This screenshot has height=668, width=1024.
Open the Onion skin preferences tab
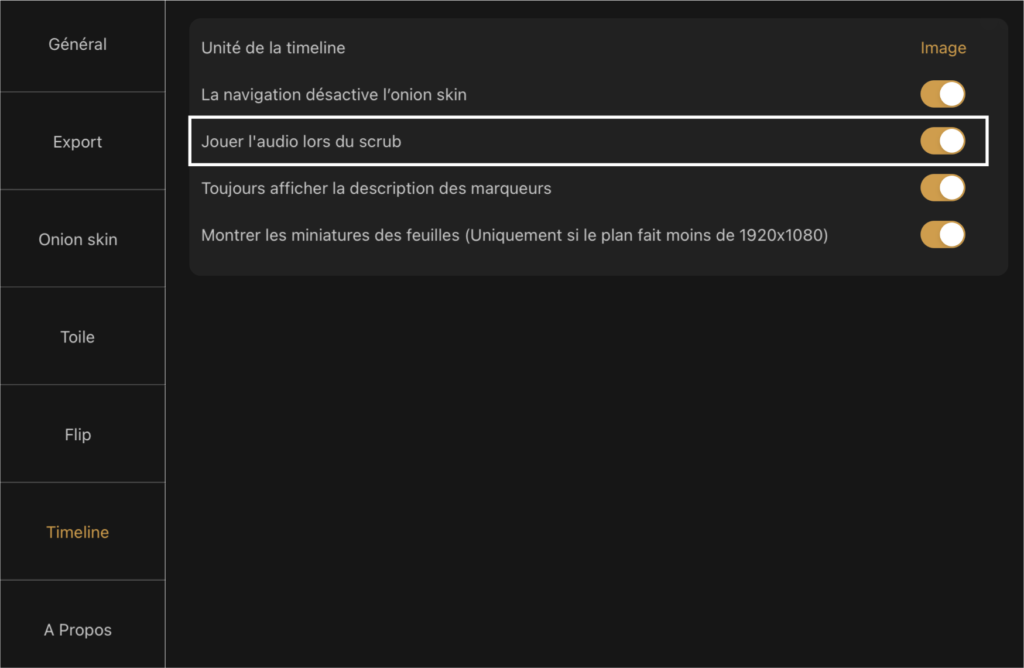click(78, 239)
